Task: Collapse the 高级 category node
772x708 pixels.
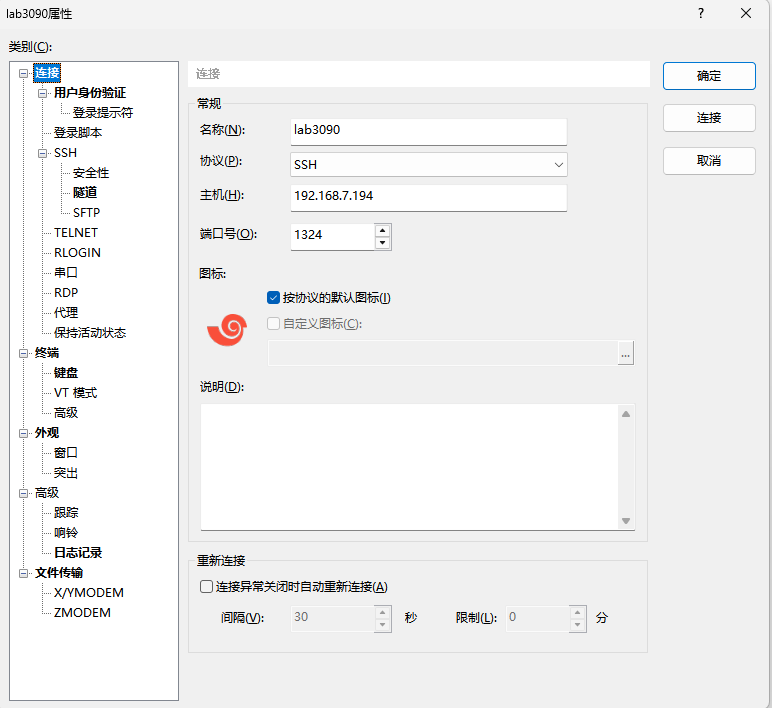Action: pyautogui.click(x=23, y=493)
